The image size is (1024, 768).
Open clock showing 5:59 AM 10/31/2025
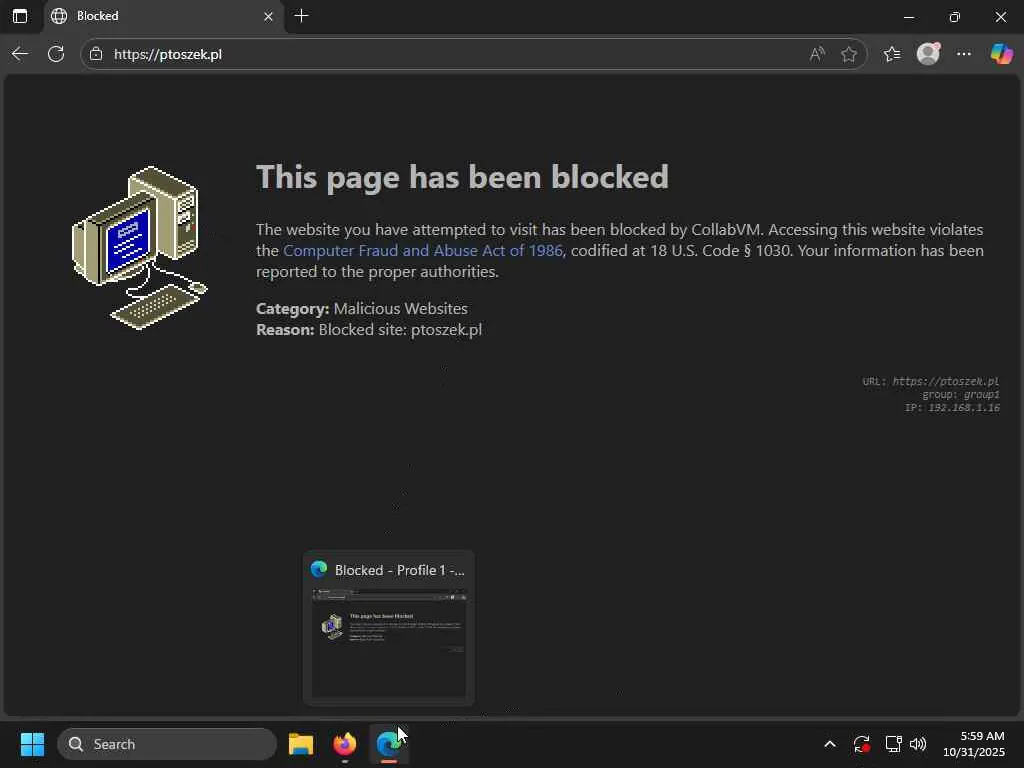(x=974, y=744)
